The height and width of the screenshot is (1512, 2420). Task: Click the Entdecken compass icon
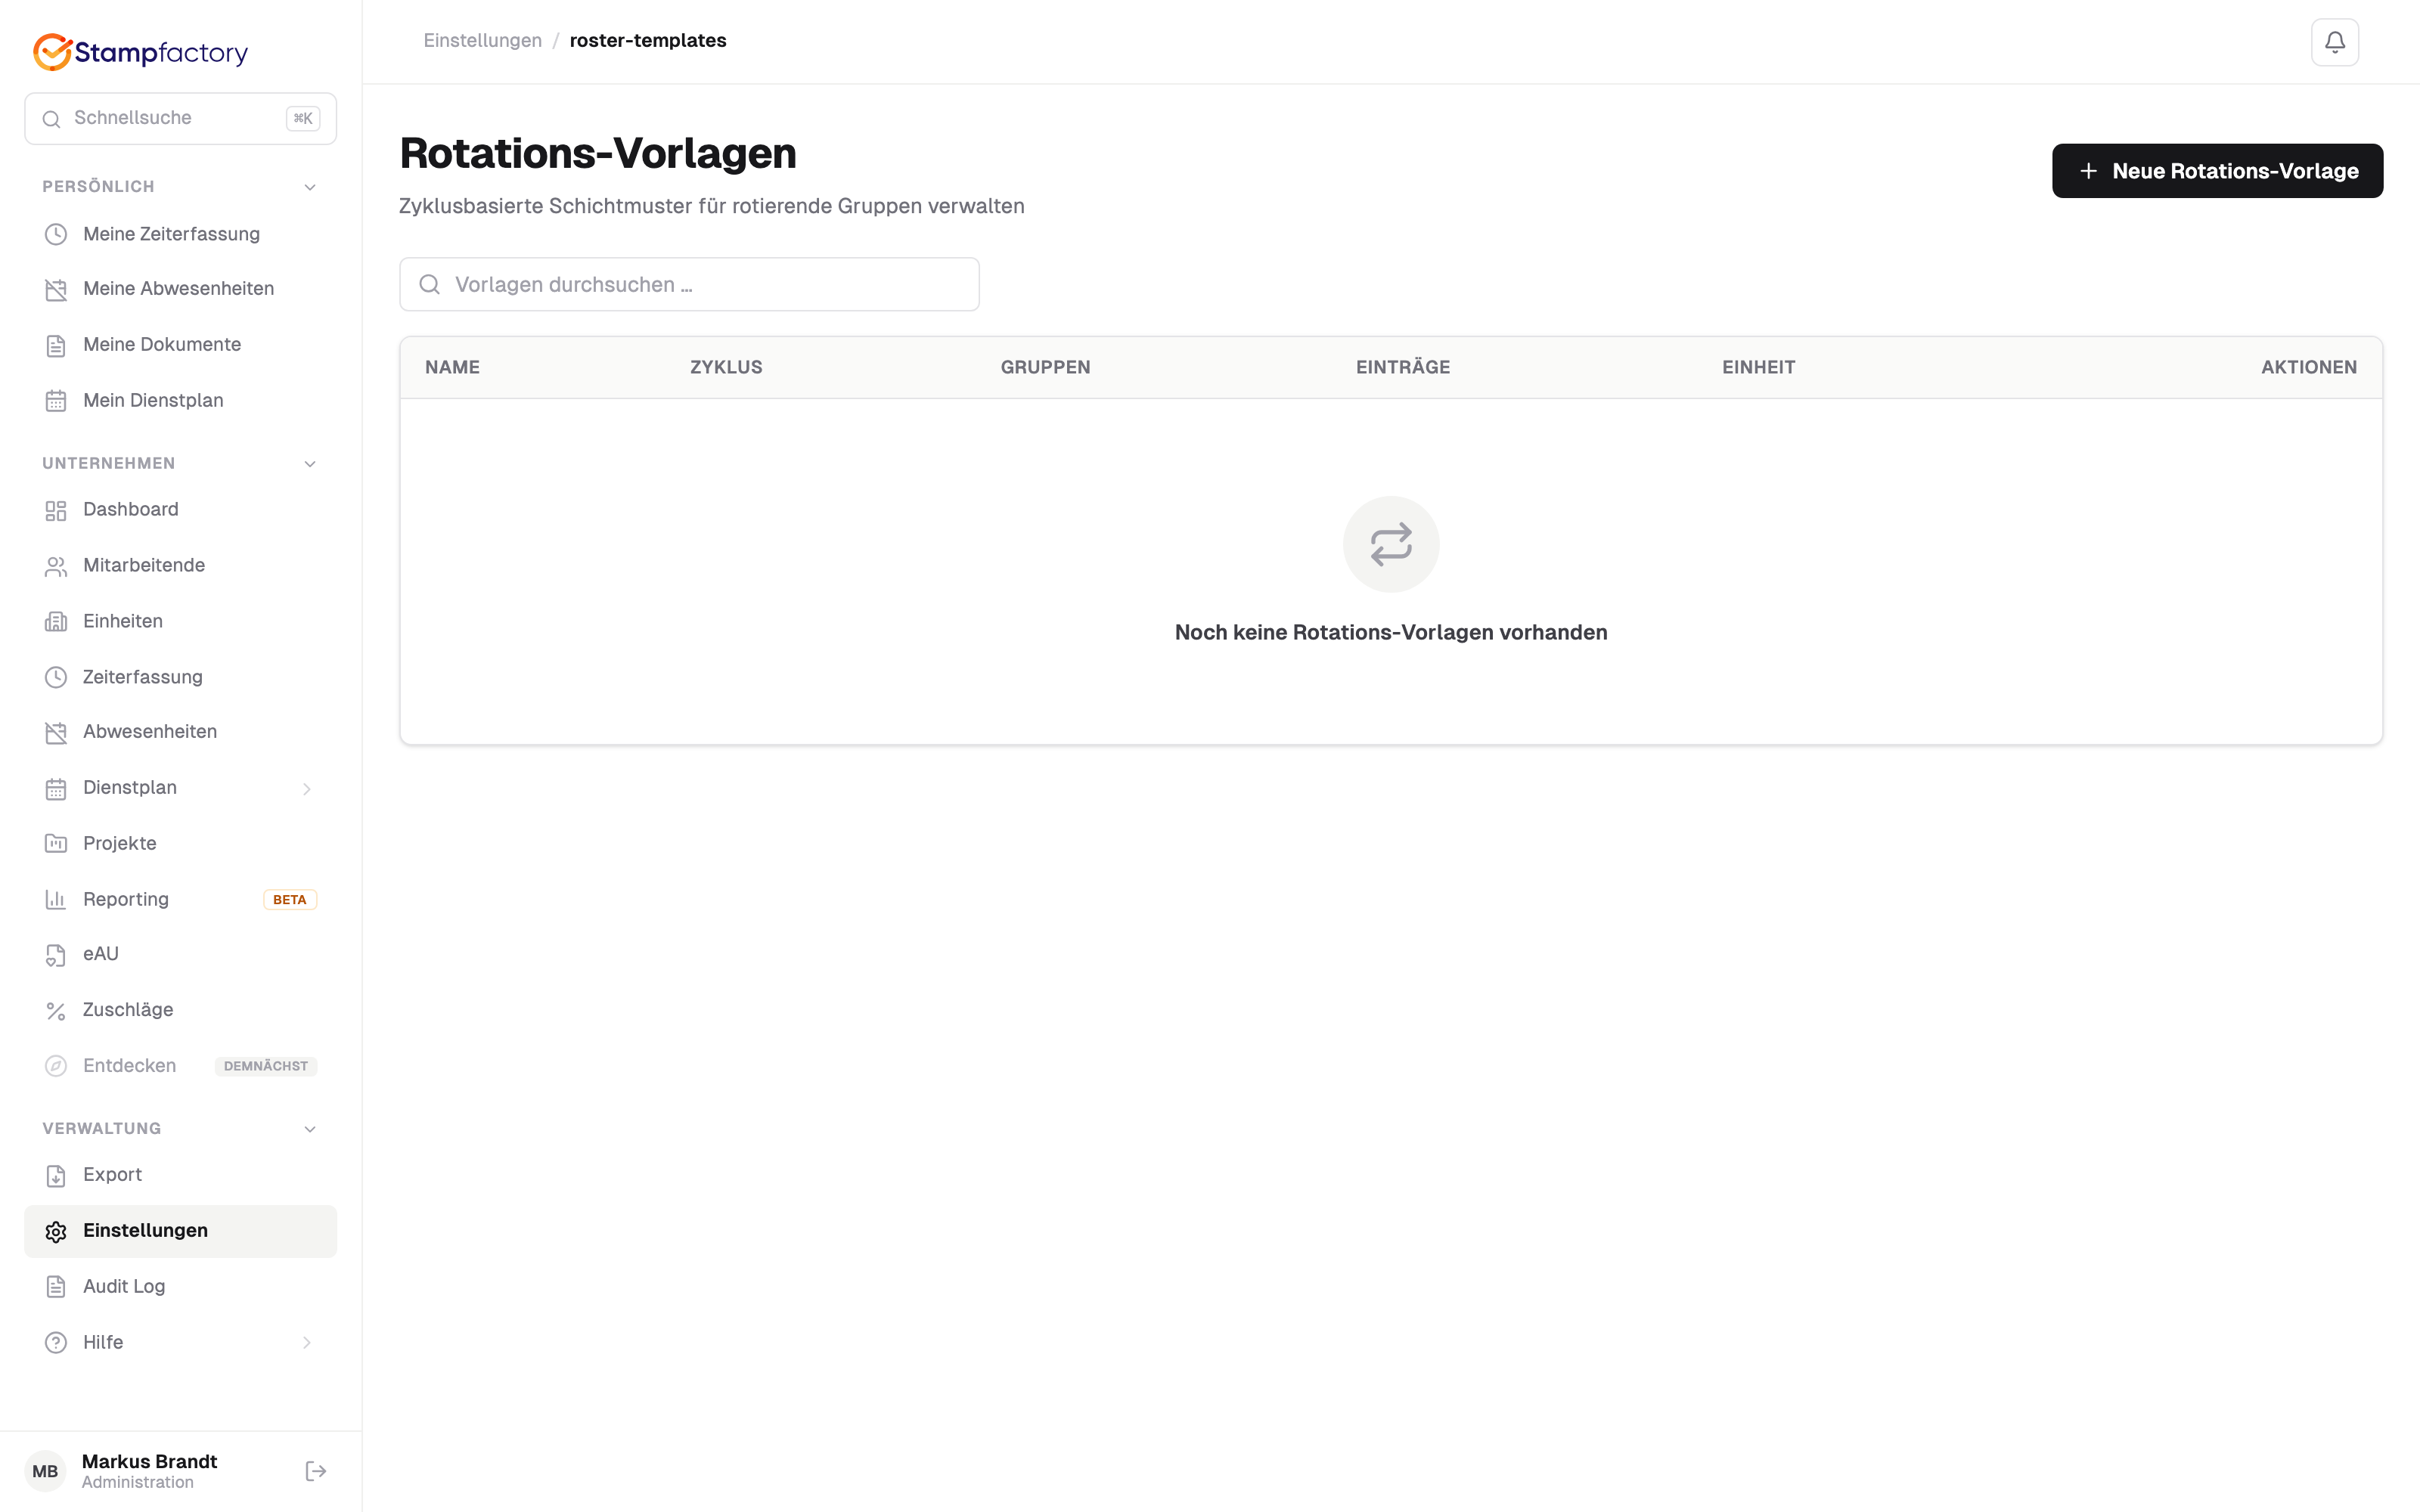click(x=56, y=1066)
